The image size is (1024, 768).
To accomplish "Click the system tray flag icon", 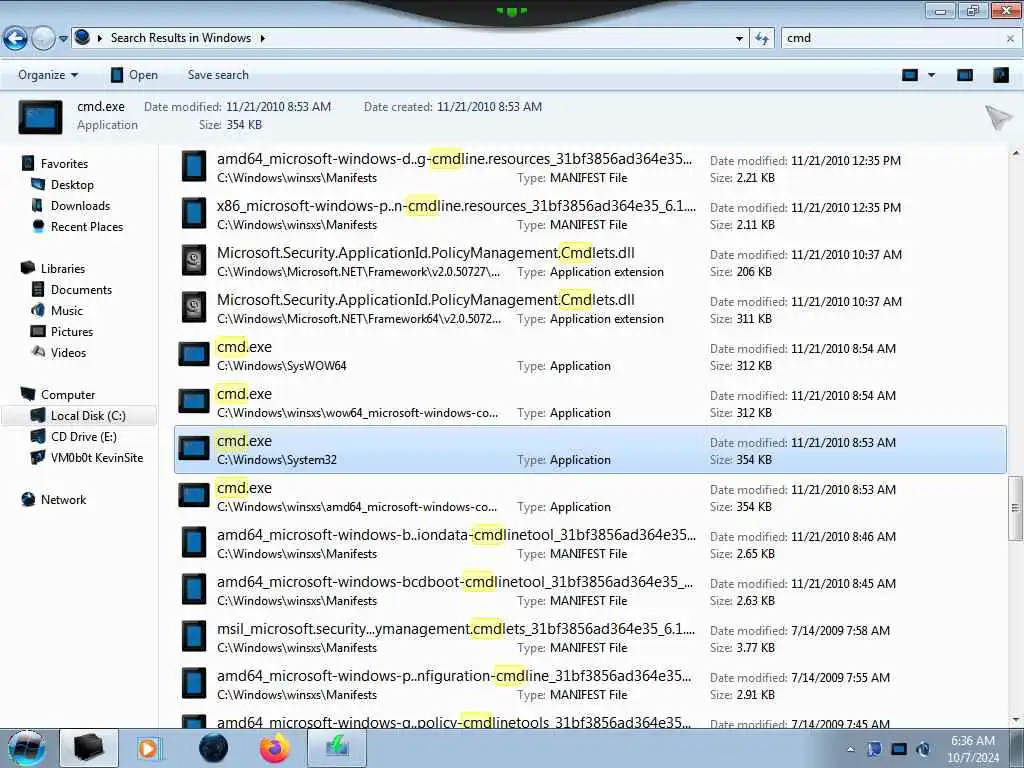I will point(874,749).
